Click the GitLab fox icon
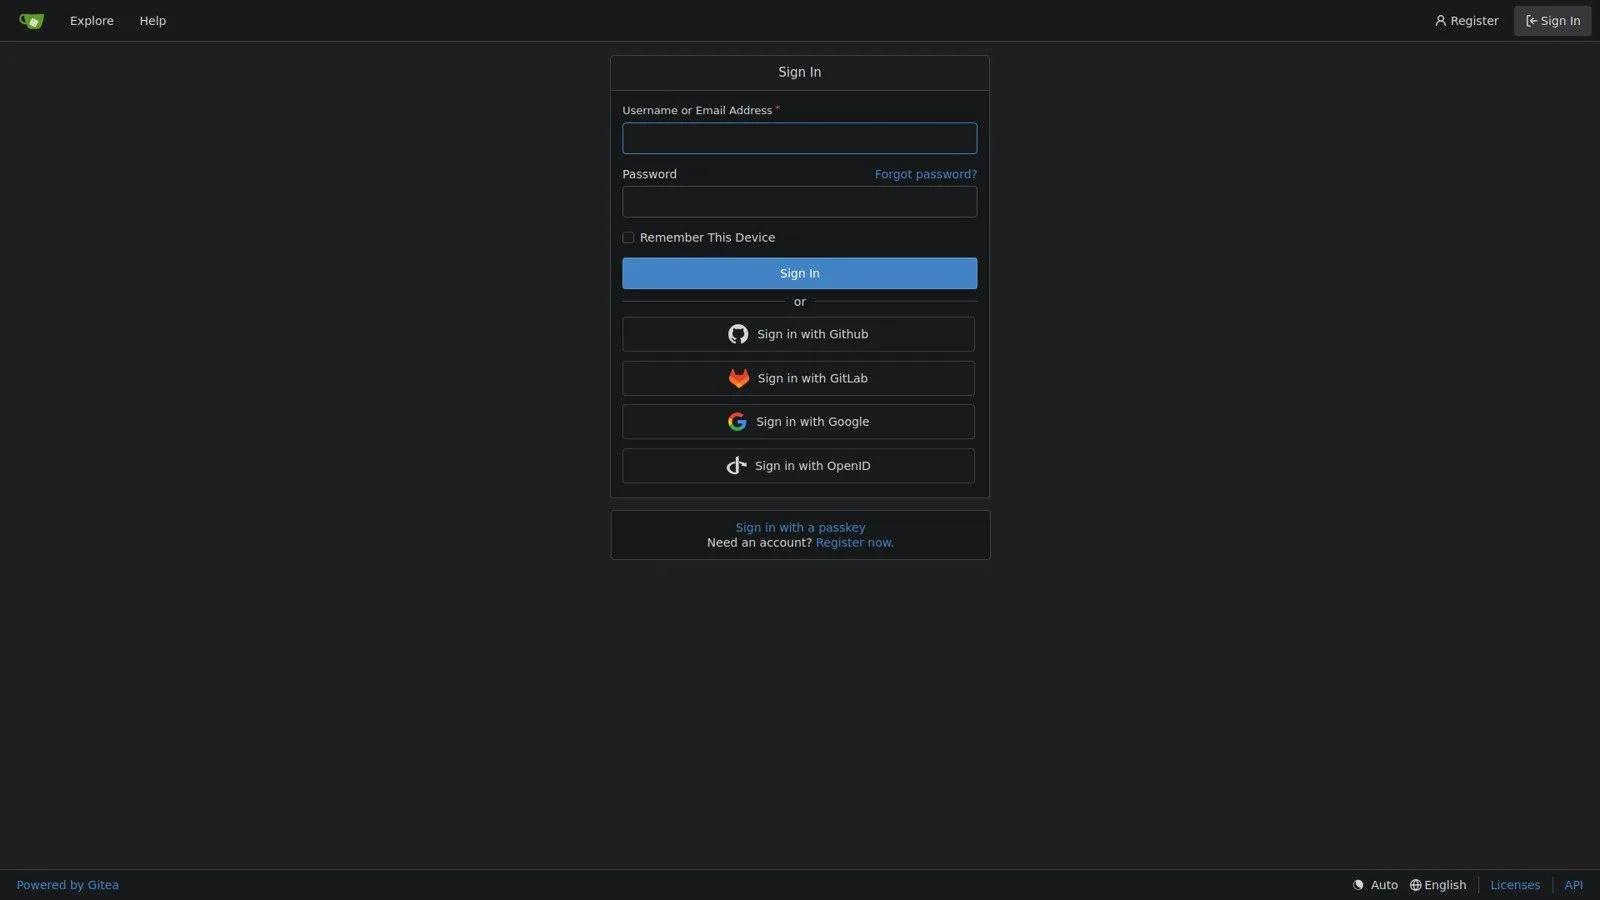 [739, 378]
